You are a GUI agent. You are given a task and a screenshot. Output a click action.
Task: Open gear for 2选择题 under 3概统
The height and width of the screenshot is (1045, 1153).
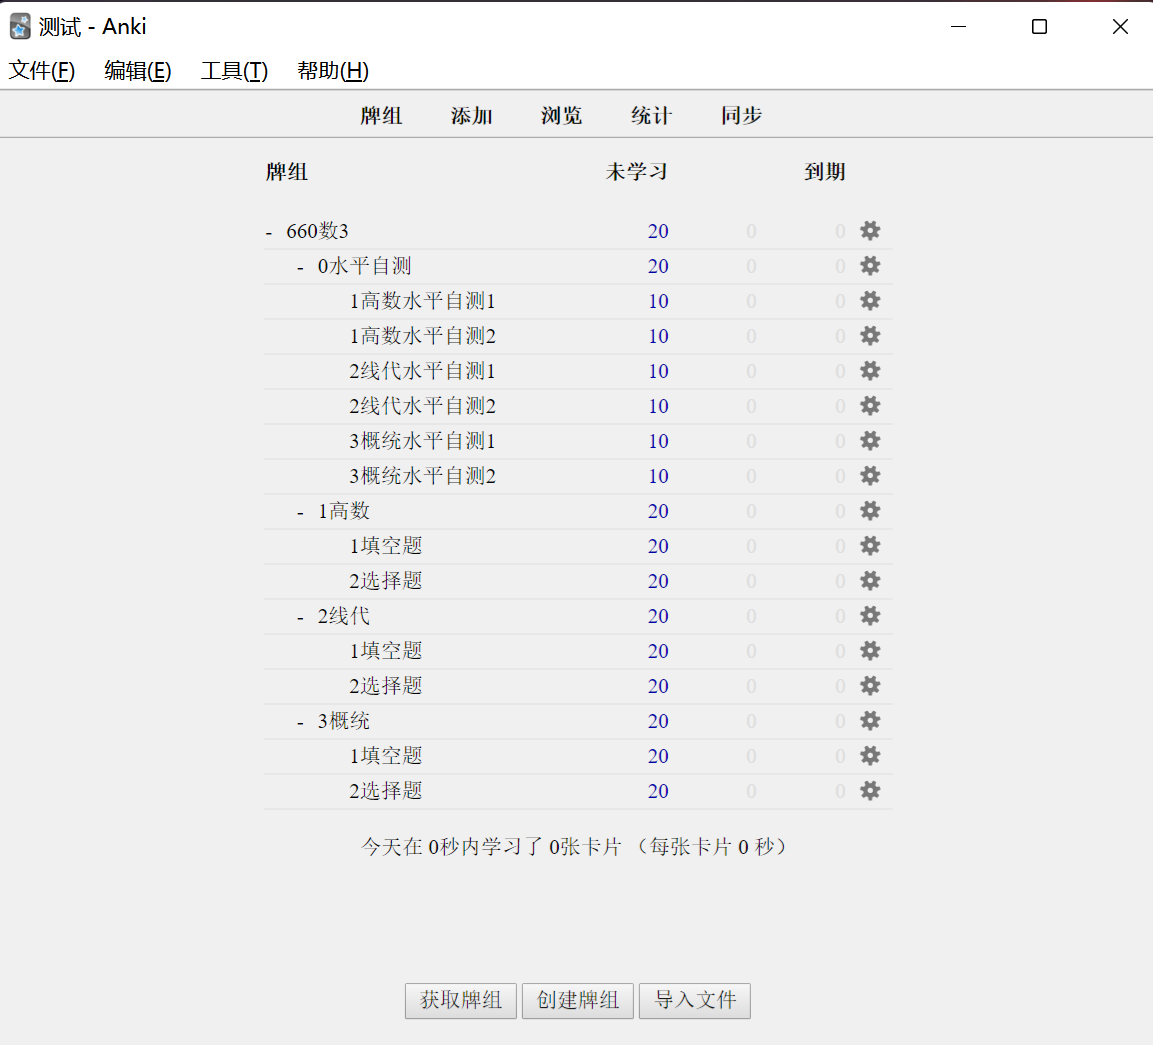tap(870, 791)
